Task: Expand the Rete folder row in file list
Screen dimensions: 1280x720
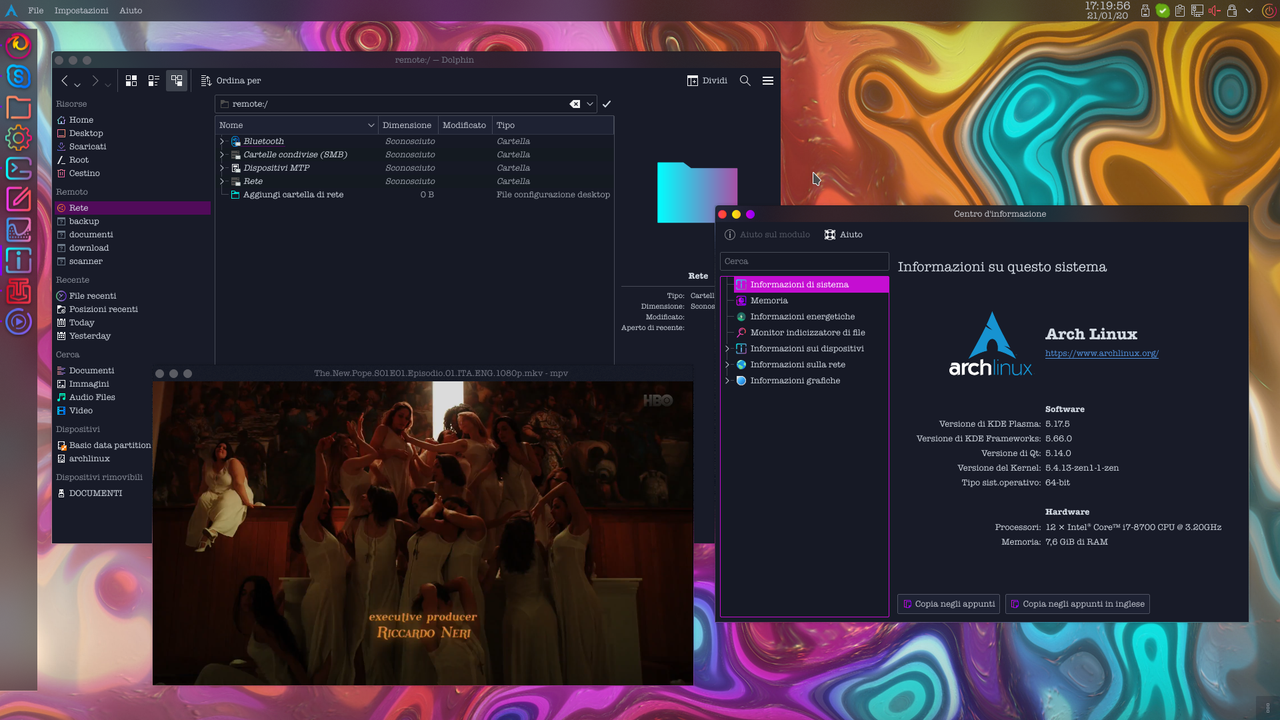Action: coord(222,182)
